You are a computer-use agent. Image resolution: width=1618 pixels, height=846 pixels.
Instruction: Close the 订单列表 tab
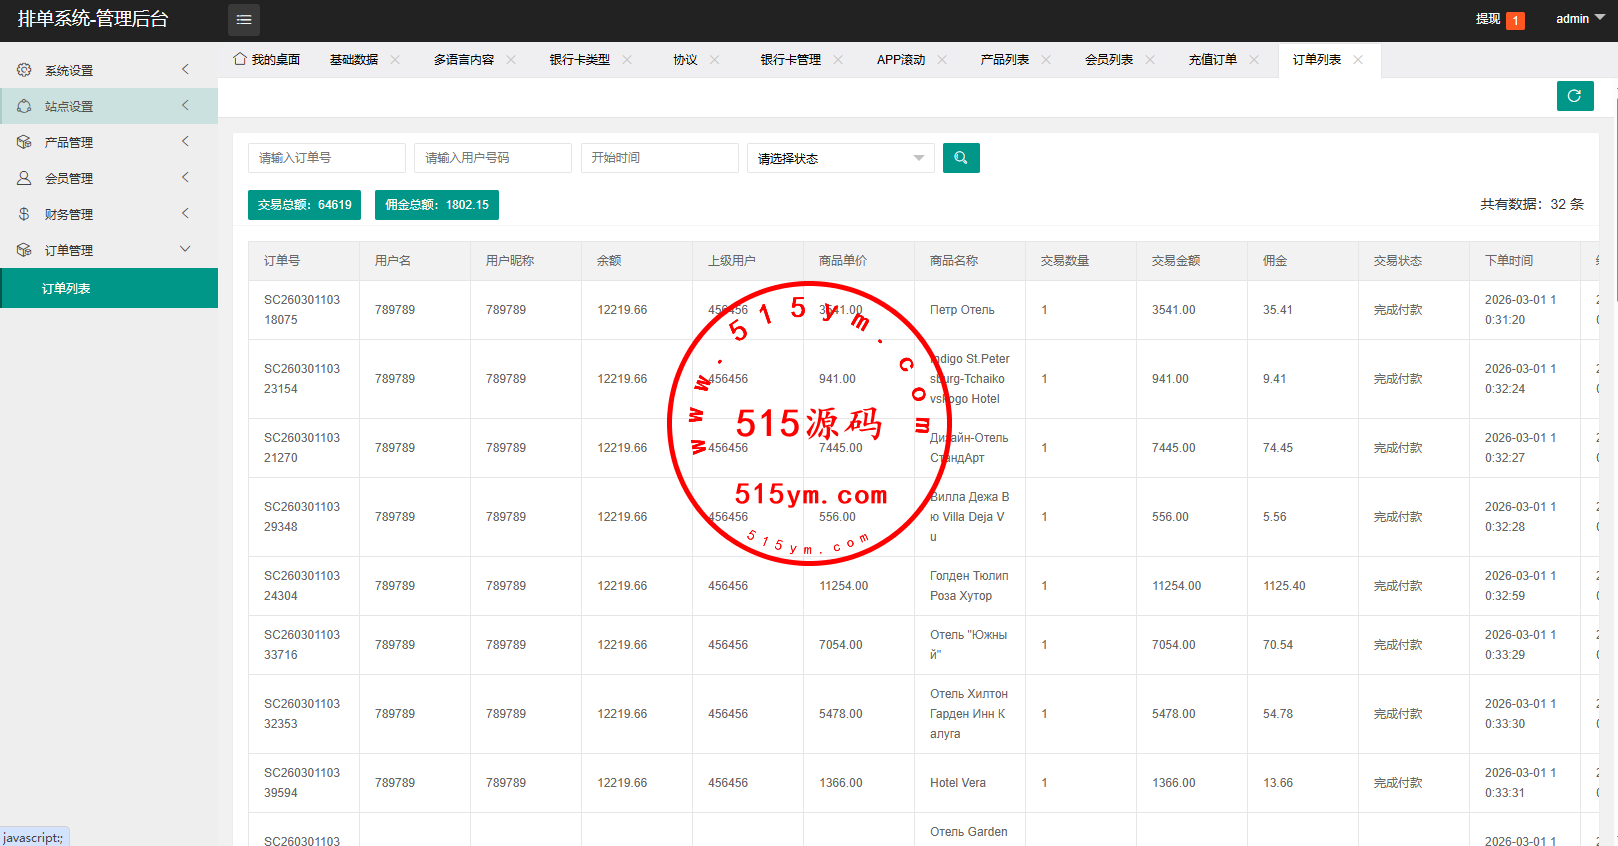pos(1358,60)
